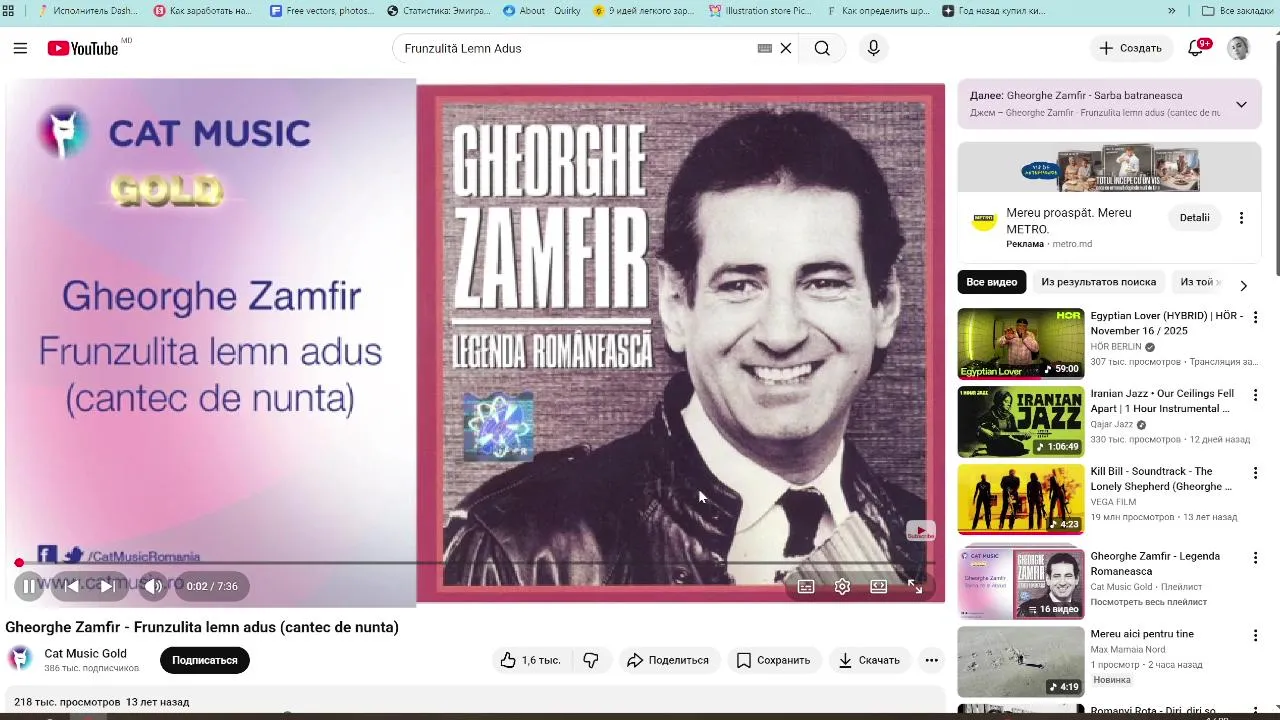Click Посмотреть весь плейлист link
The width and height of the screenshot is (1280, 720).
[1148, 602]
